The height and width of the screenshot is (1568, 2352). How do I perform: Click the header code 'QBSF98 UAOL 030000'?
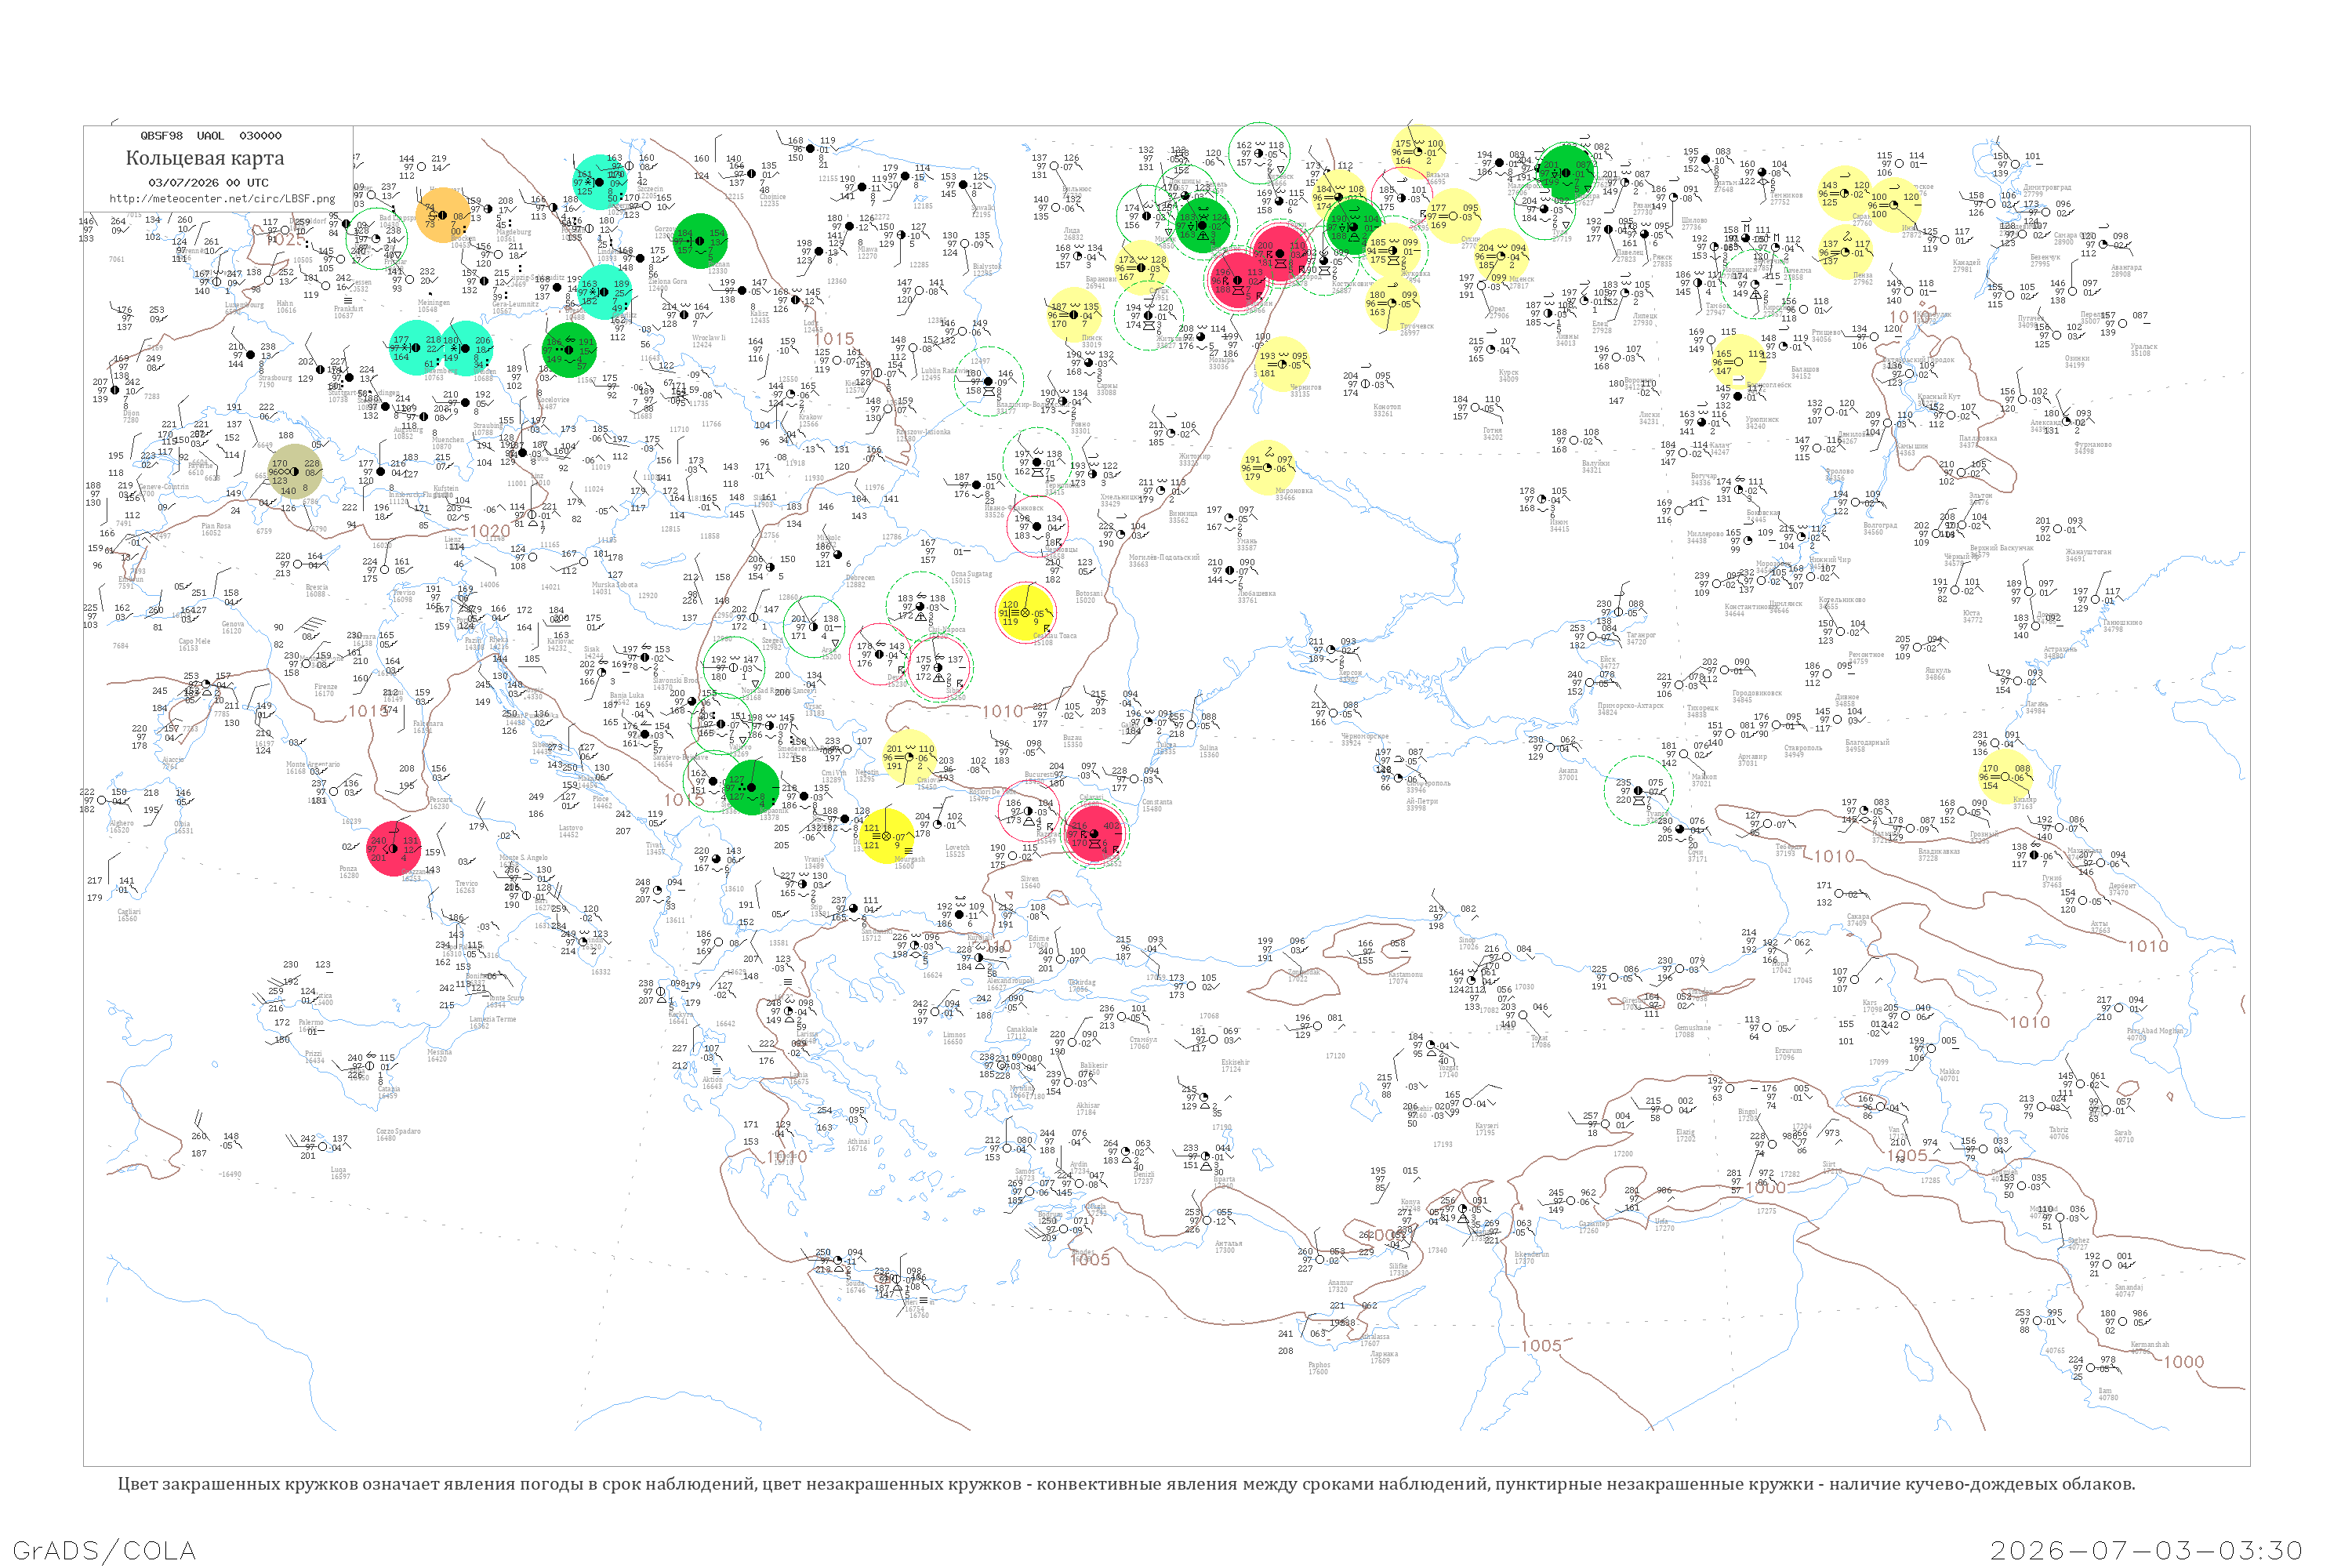[211, 136]
